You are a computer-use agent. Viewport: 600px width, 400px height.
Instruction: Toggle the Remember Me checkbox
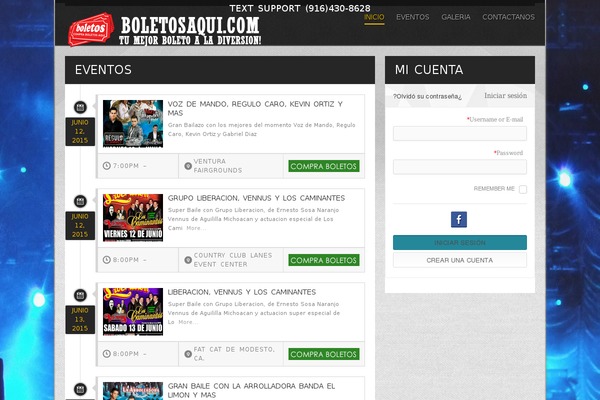pyautogui.click(x=523, y=189)
